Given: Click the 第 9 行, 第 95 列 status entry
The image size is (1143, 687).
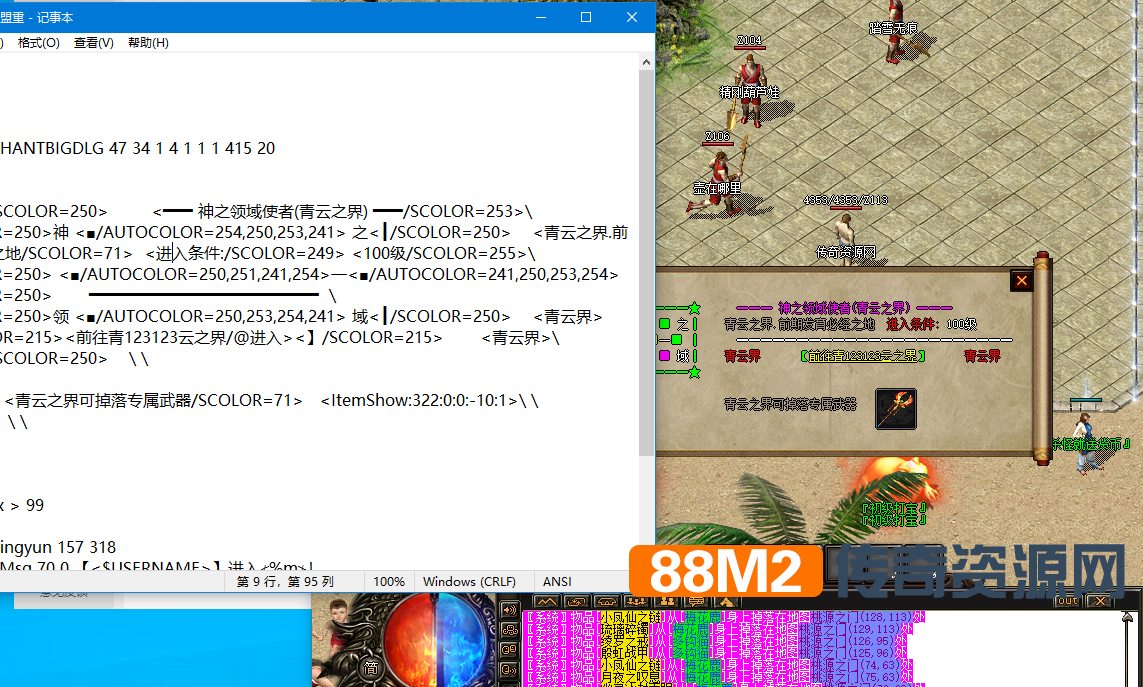Looking at the screenshot, I should (x=285, y=581).
